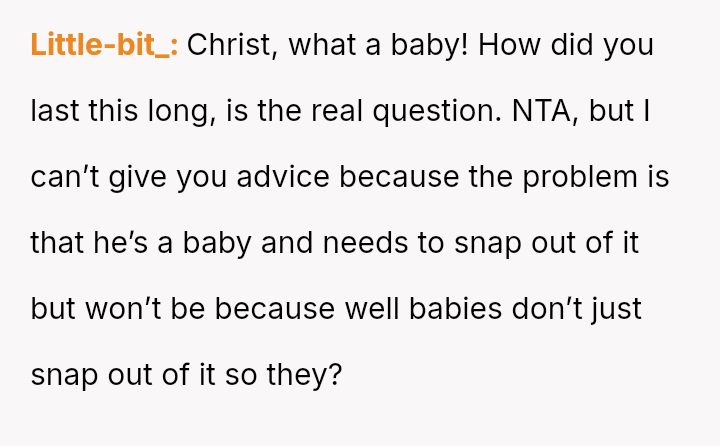Image resolution: width=720 pixels, height=446 pixels.
Task: Click the word "can't" starting the third line
Action: [x=58, y=178]
